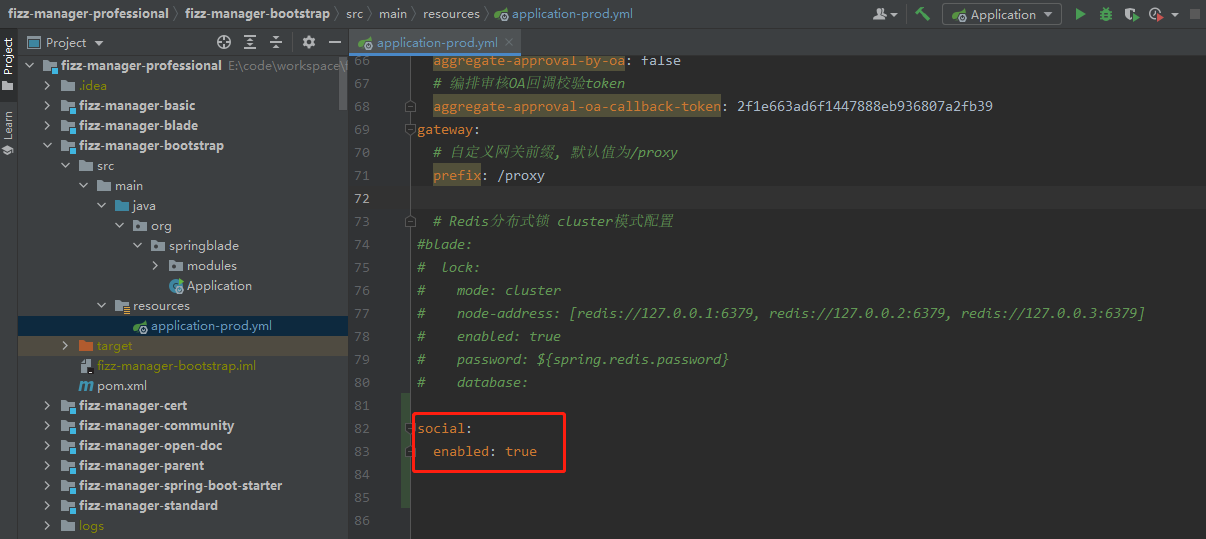Expand the fizz-manager-cert module
The height and width of the screenshot is (539, 1206).
47,406
